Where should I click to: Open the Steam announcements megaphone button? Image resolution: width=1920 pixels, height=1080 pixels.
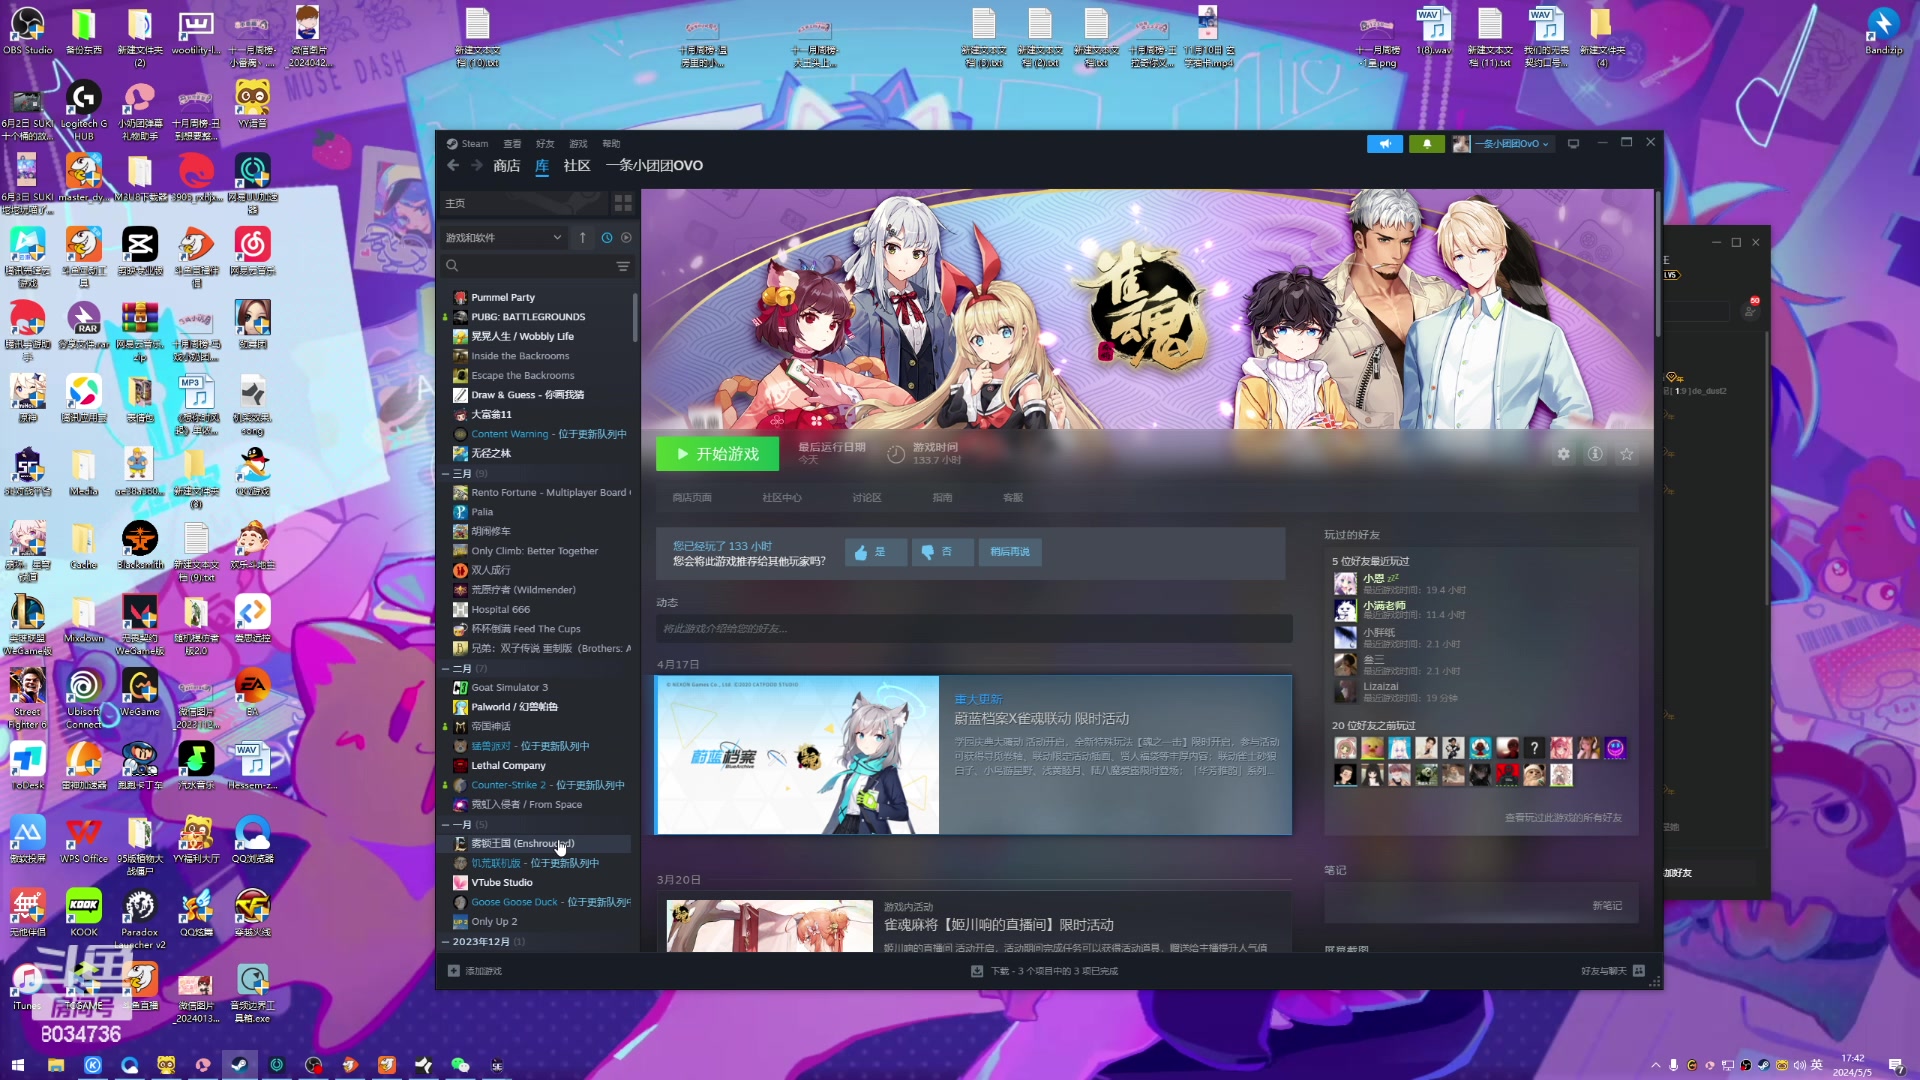pos(1384,144)
